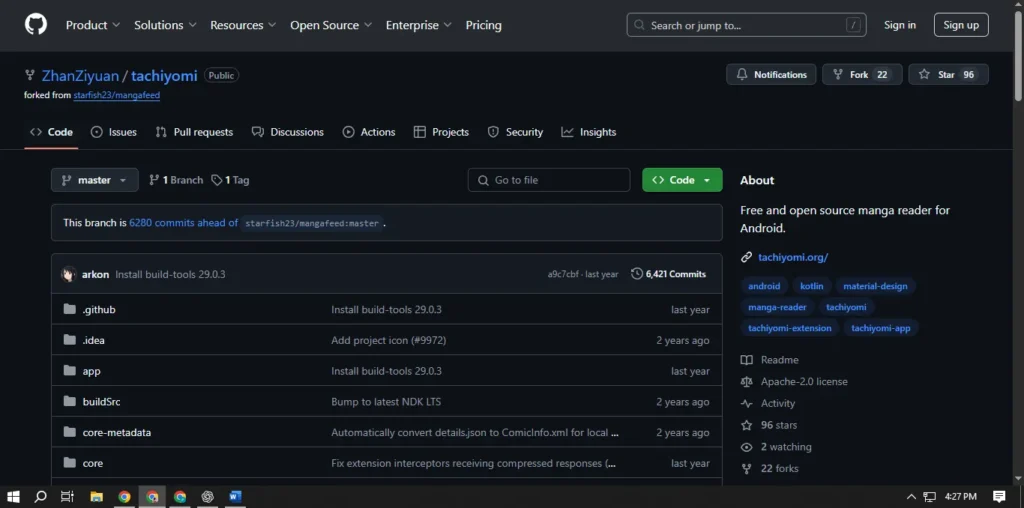Expand the green Code dropdown button
The image size is (1024, 508).
682,180
